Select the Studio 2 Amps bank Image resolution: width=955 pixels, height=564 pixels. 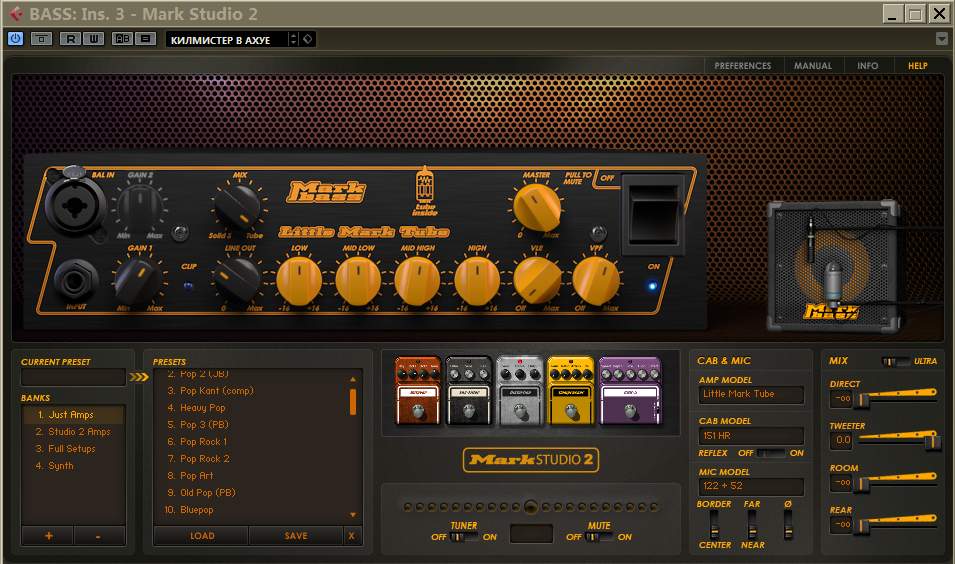click(x=73, y=432)
